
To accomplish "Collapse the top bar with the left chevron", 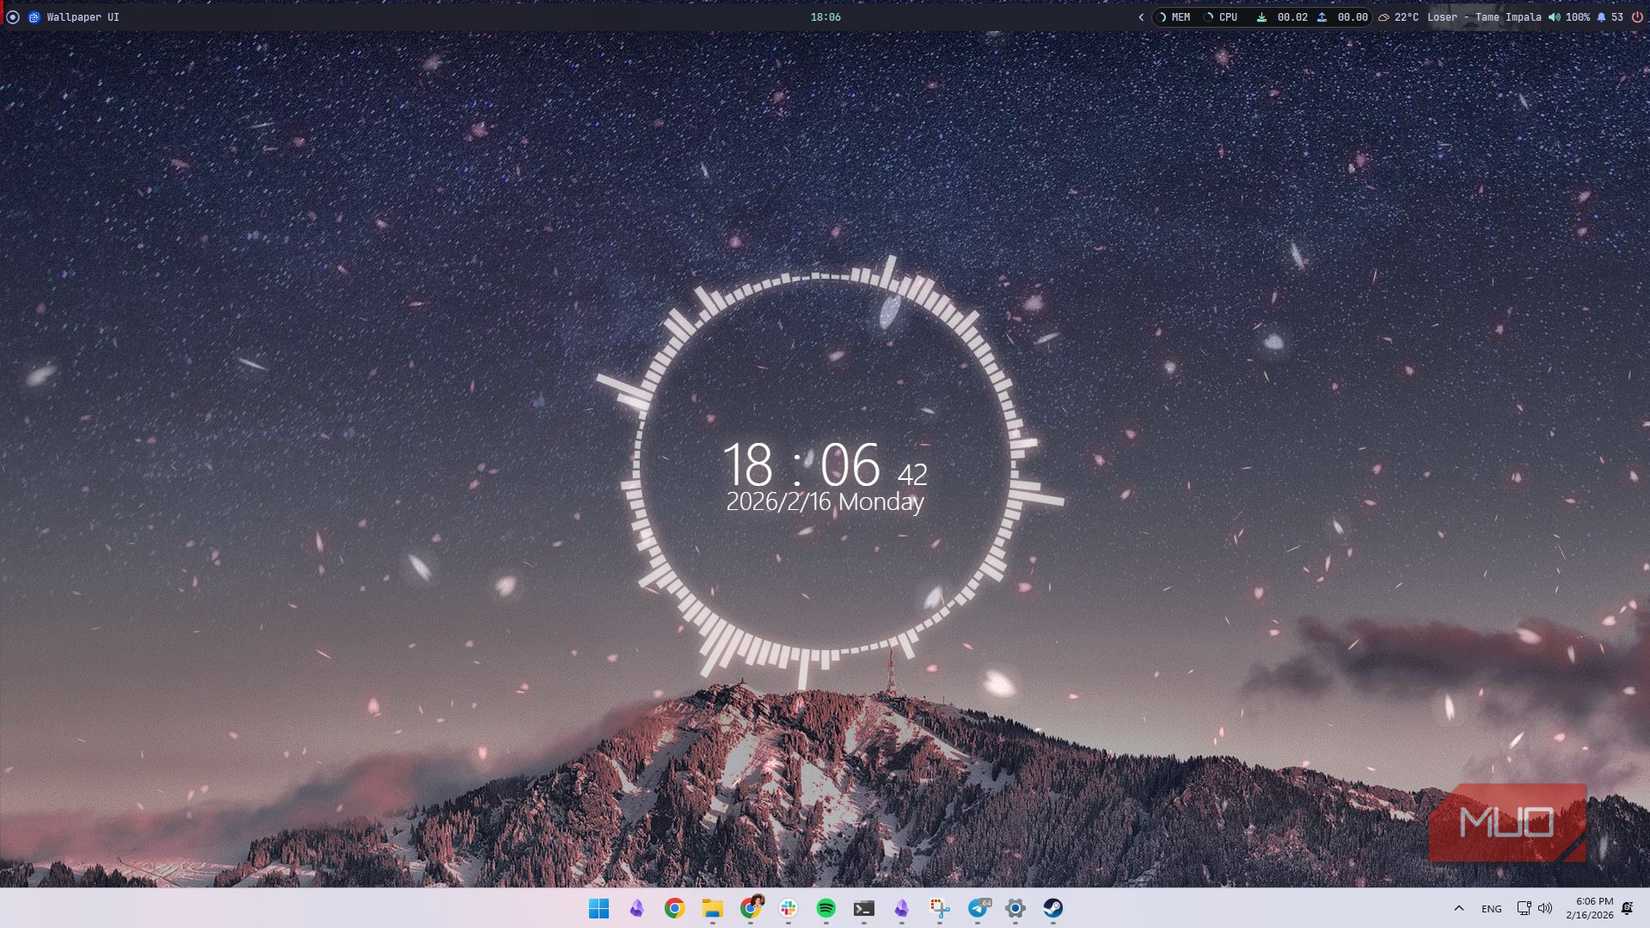I will pos(1140,17).
